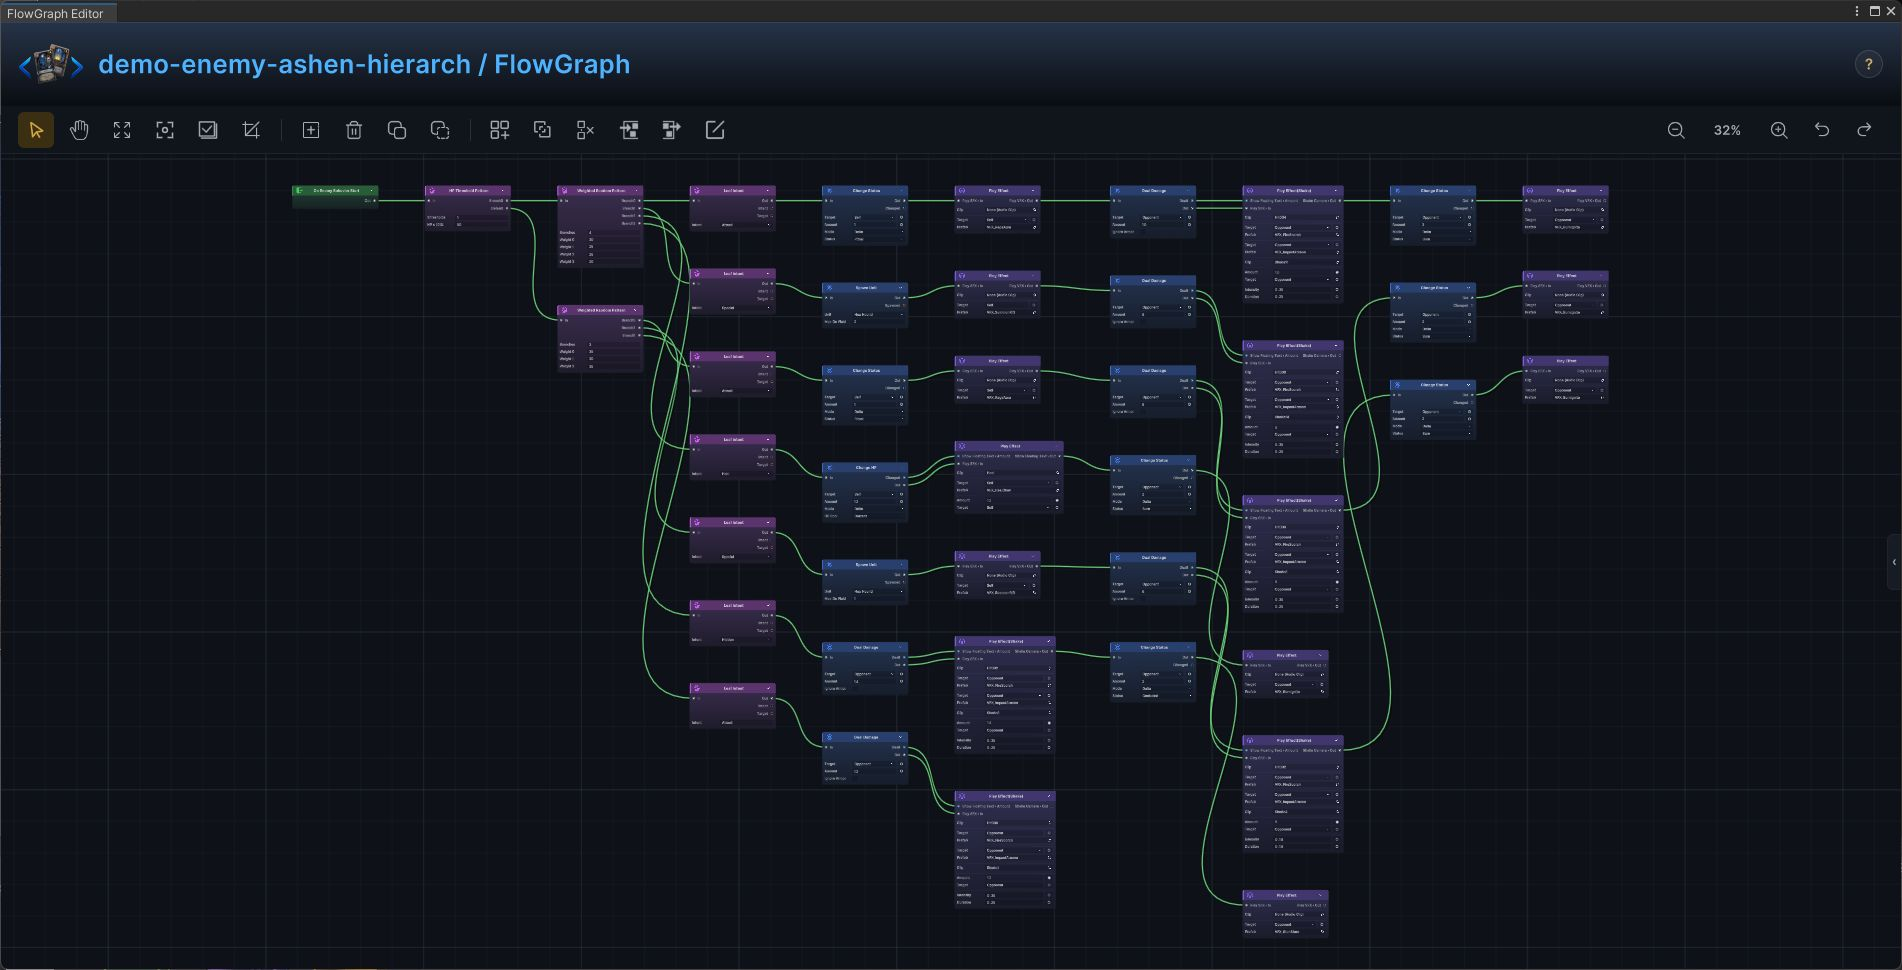The height and width of the screenshot is (970, 1902).
Task: Click Default output port of HP Threshold Pattern node
Action: pyautogui.click(x=507, y=208)
